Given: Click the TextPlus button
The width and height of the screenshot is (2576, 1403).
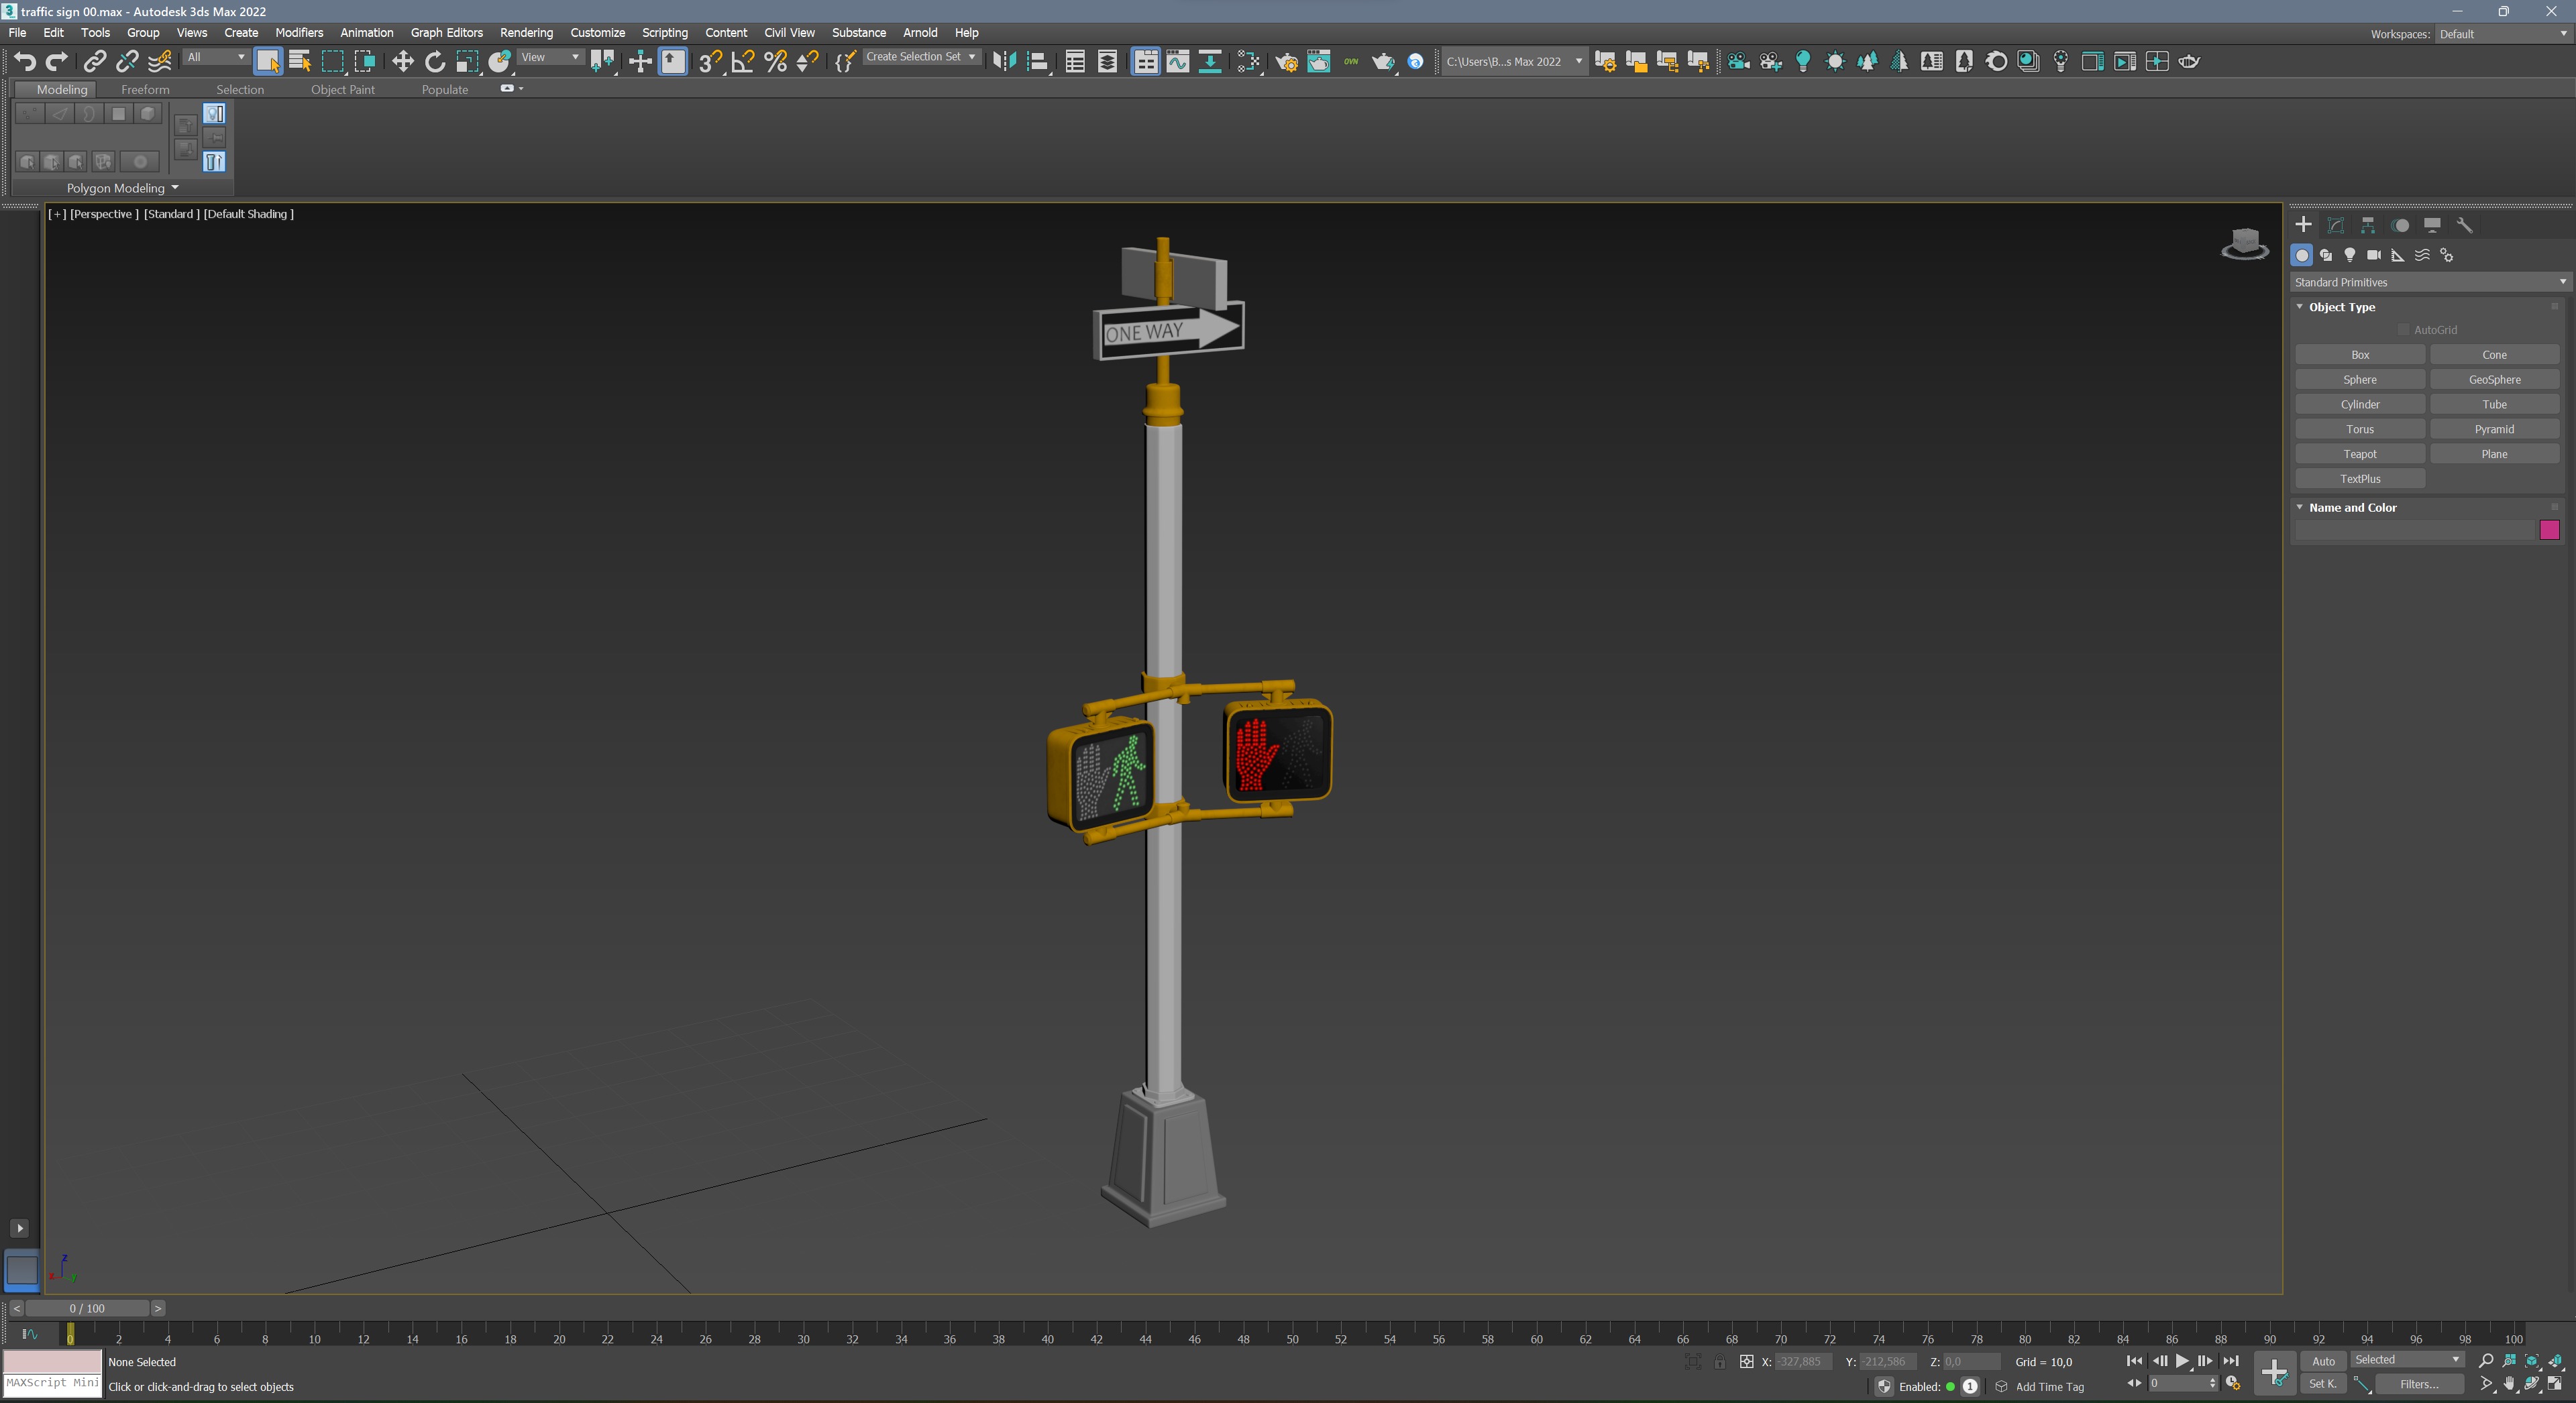Looking at the screenshot, I should tap(2360, 479).
